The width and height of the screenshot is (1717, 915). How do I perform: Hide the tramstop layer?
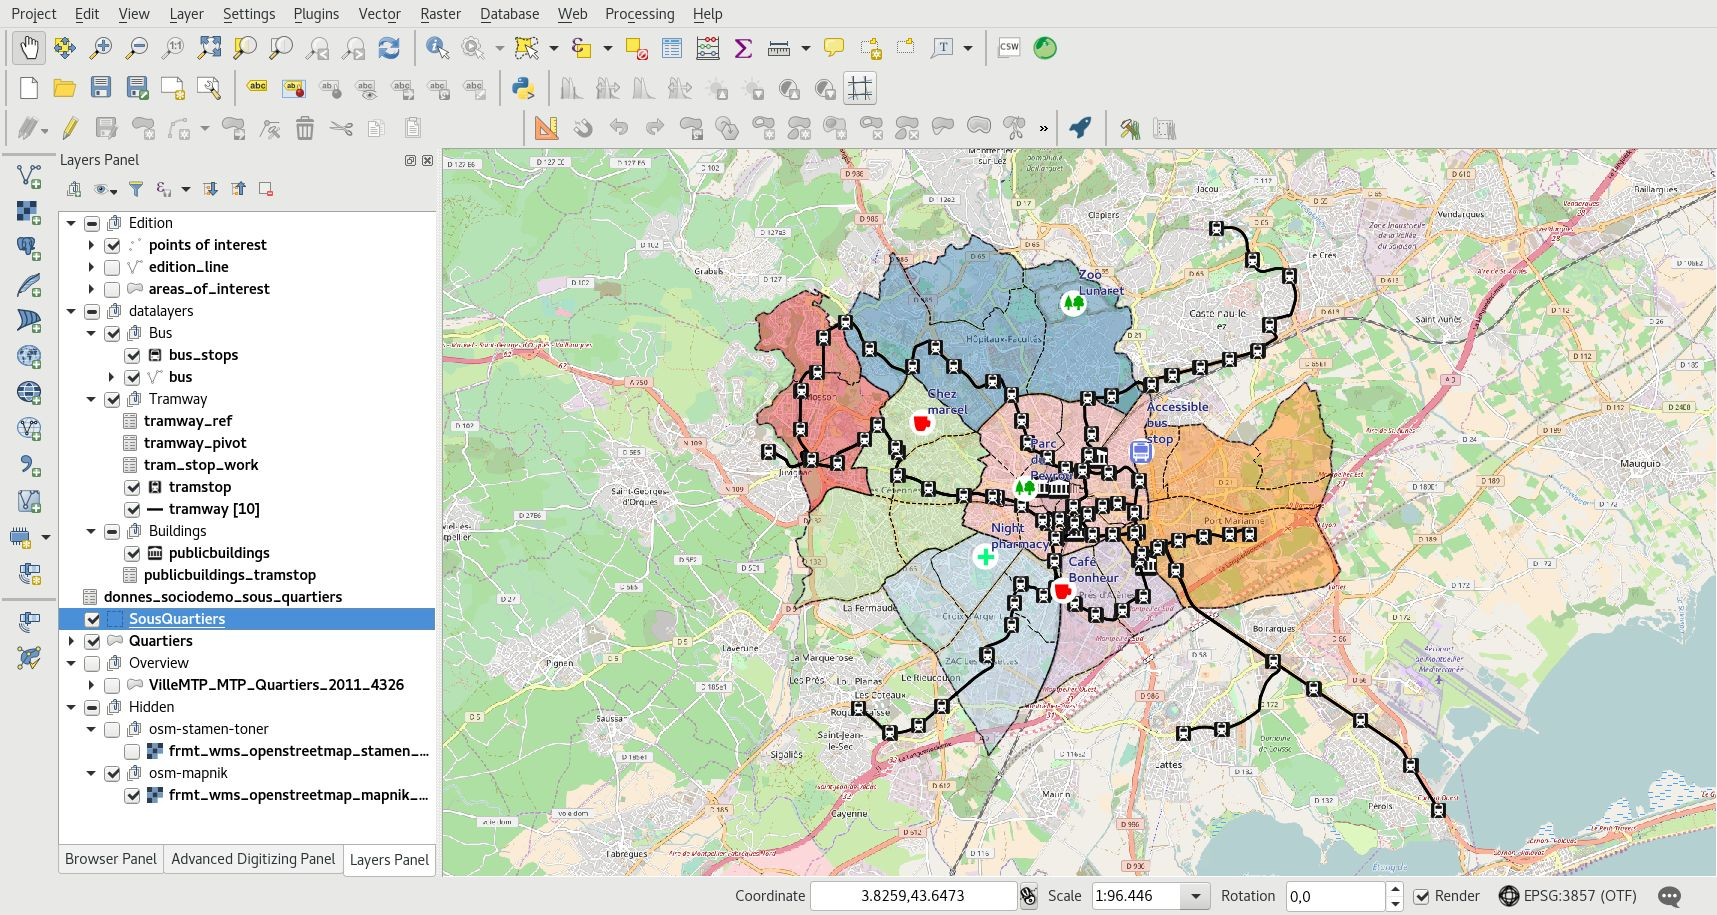pos(132,487)
